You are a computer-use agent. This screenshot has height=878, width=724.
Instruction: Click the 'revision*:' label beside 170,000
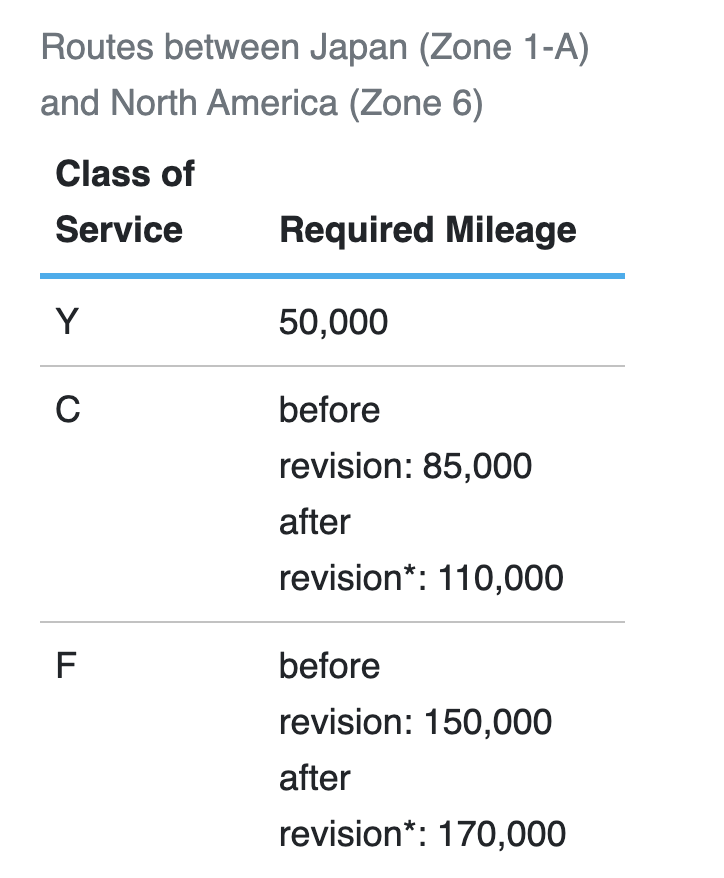[349, 834]
